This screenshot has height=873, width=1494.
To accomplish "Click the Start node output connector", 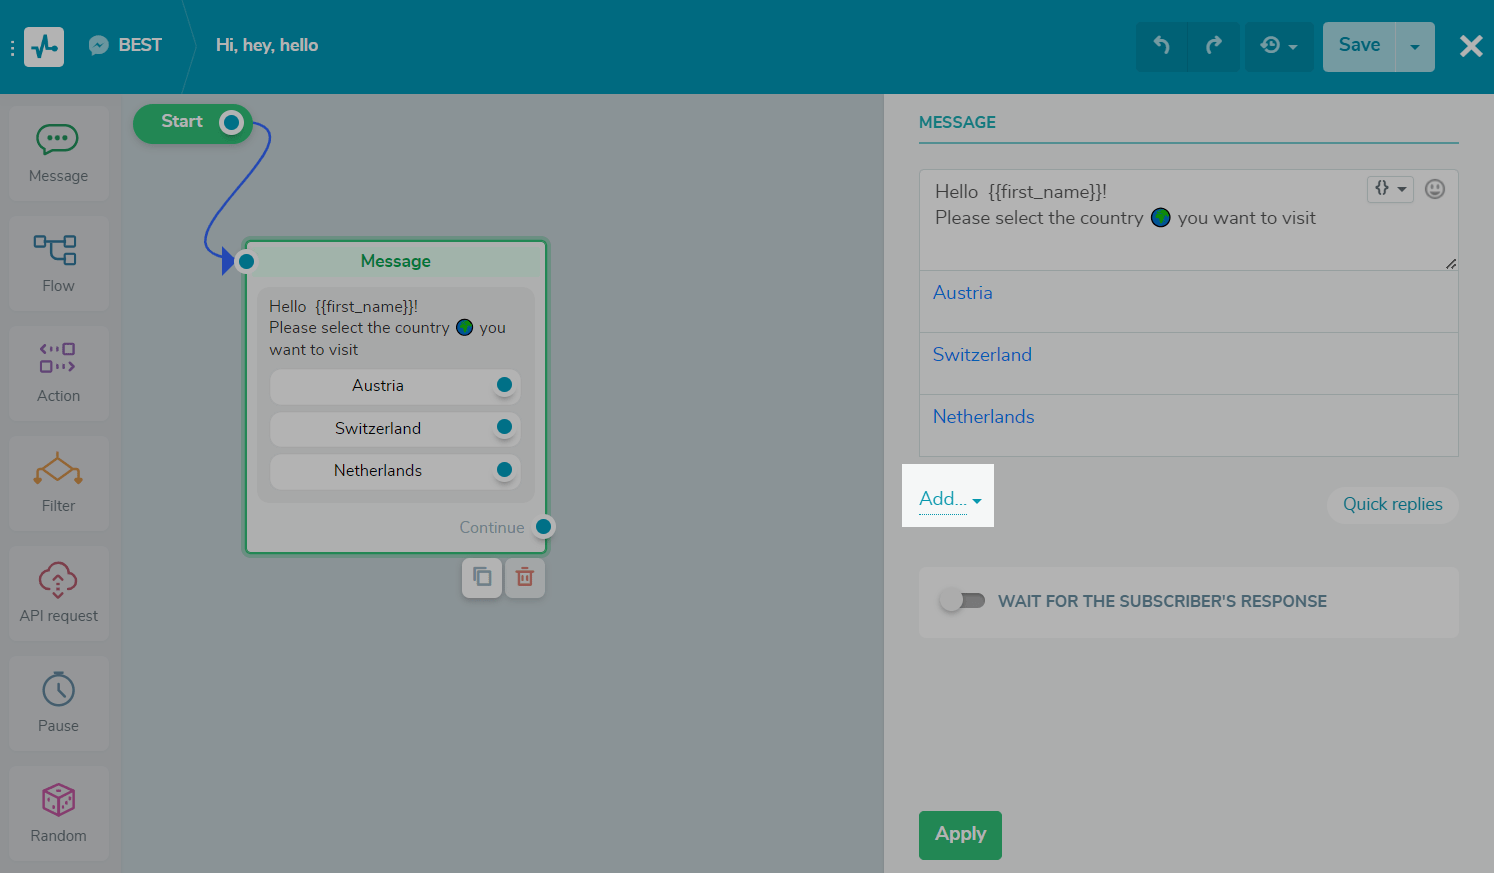I will [231, 122].
